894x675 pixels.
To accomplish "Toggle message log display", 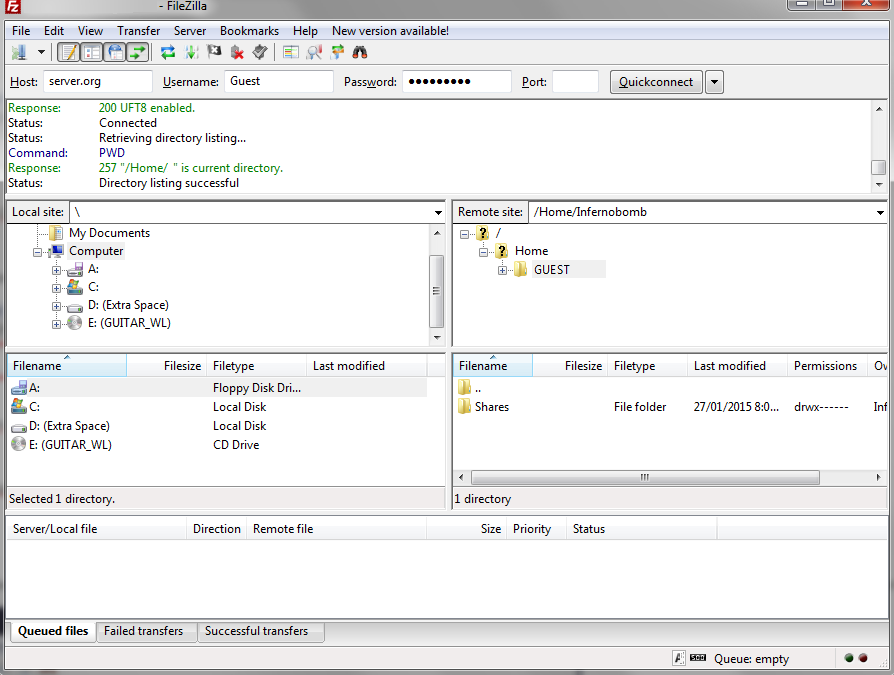I will (70, 52).
